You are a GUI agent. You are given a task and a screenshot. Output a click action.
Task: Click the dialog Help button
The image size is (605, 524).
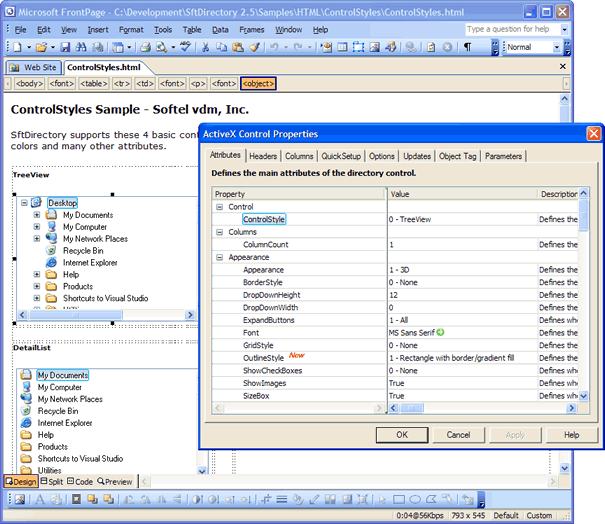pyautogui.click(x=571, y=435)
